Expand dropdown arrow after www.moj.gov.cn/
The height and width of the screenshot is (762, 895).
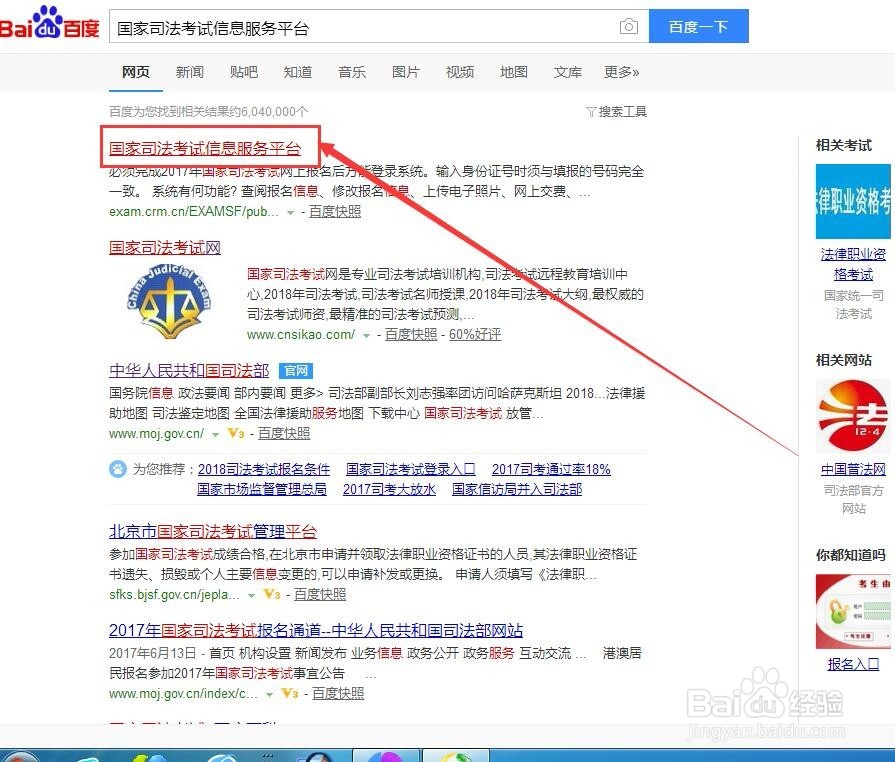215,434
